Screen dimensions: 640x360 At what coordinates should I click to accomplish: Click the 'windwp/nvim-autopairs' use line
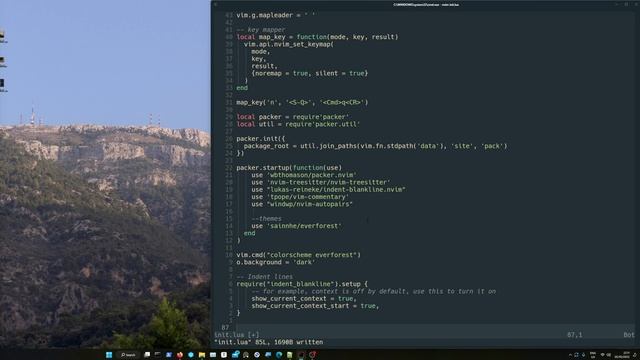(x=302, y=204)
